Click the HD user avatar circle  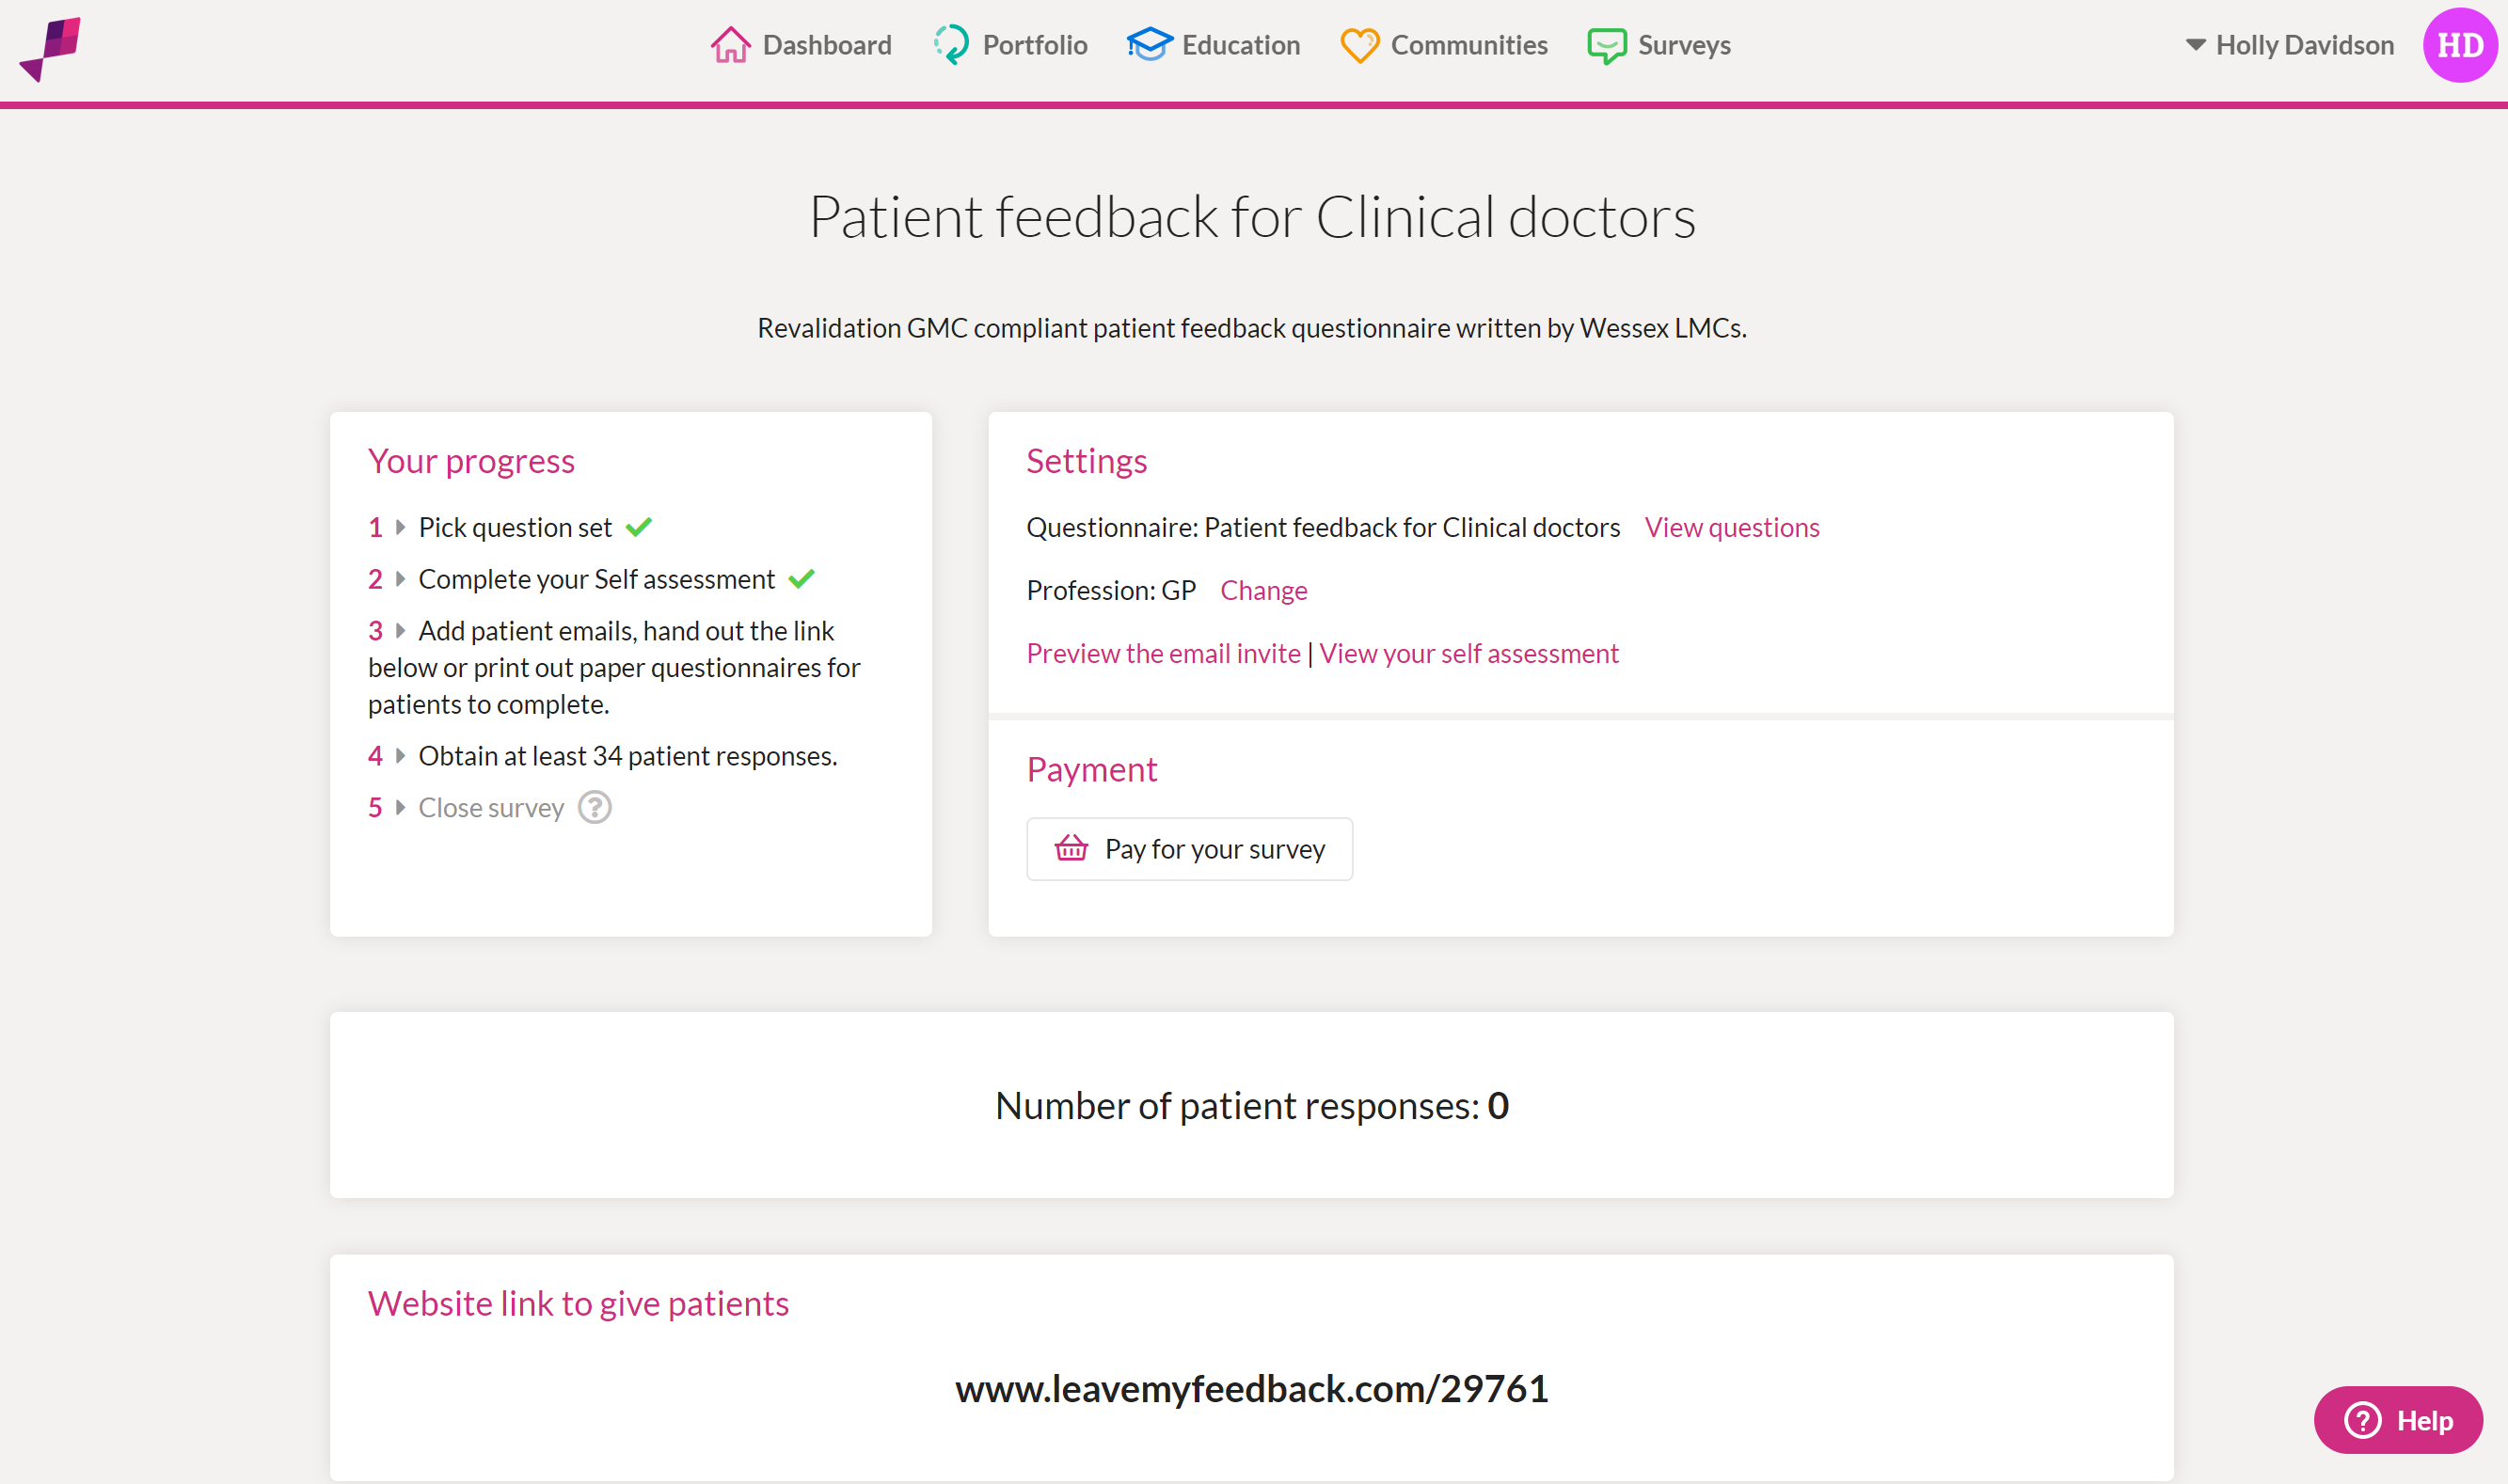2460,45
